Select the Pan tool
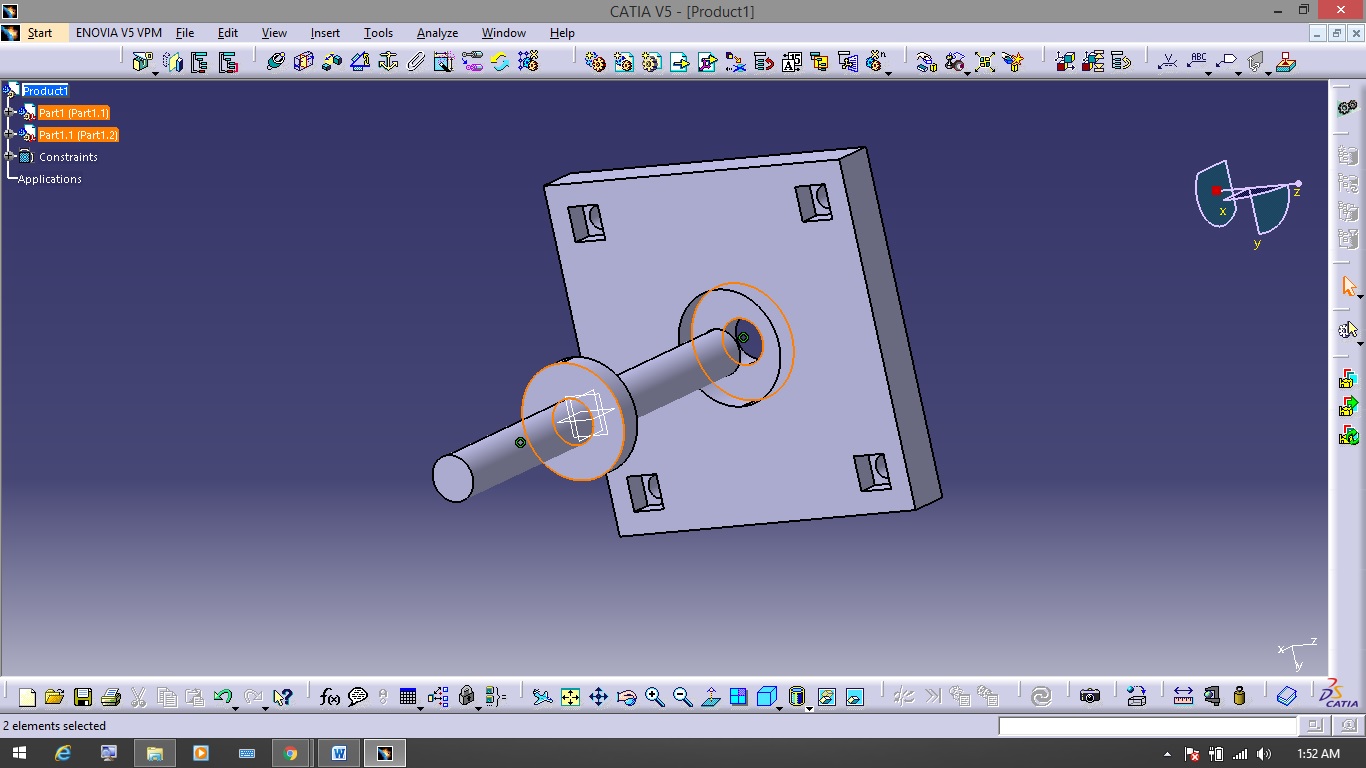The width and height of the screenshot is (1366, 768). point(598,696)
